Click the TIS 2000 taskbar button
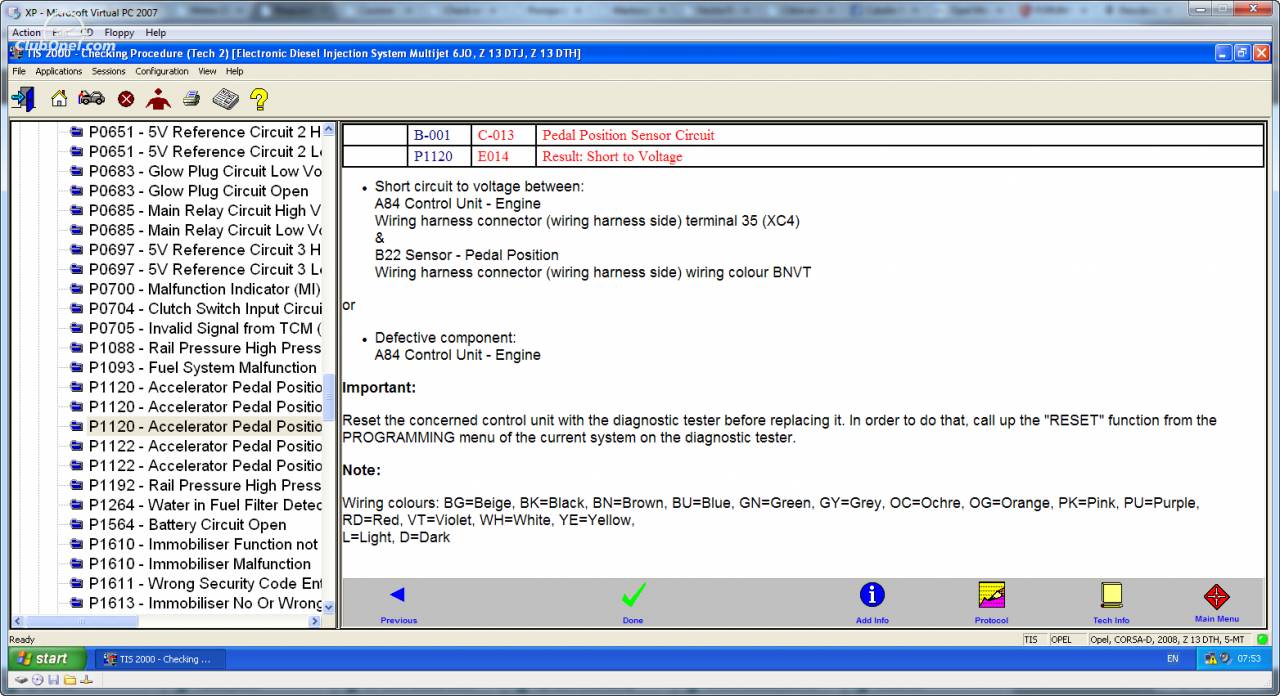The image size is (1280, 696). pyautogui.click(x=161, y=660)
